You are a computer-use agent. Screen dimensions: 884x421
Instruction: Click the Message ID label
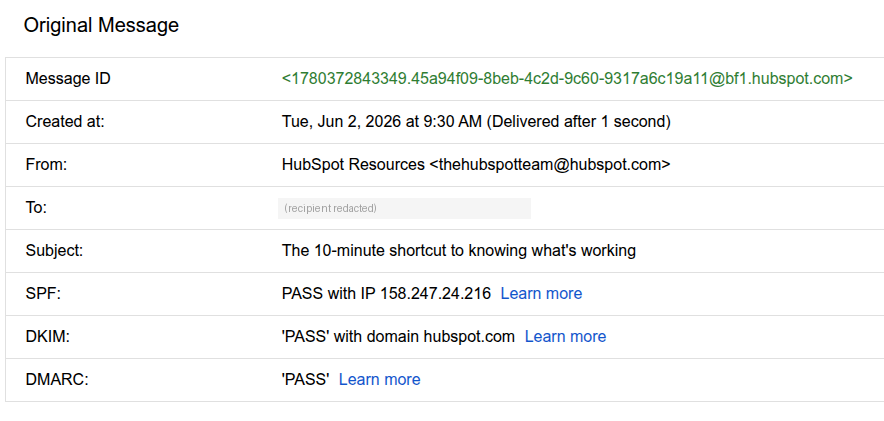click(68, 79)
